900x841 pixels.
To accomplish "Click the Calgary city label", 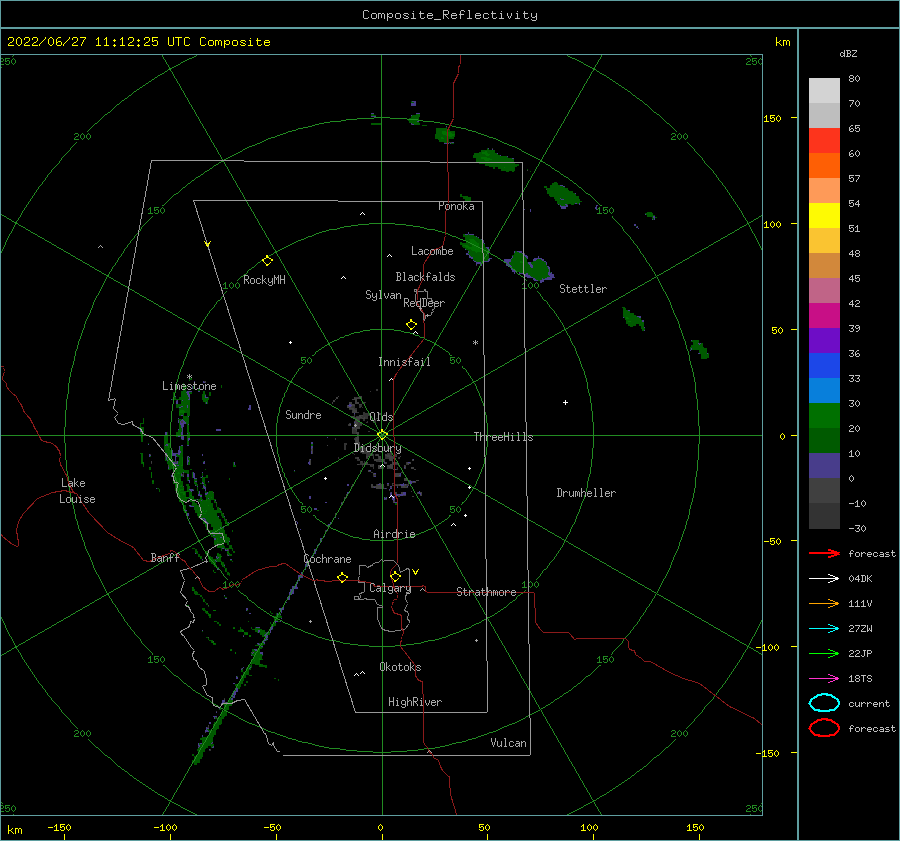I will (390, 588).
